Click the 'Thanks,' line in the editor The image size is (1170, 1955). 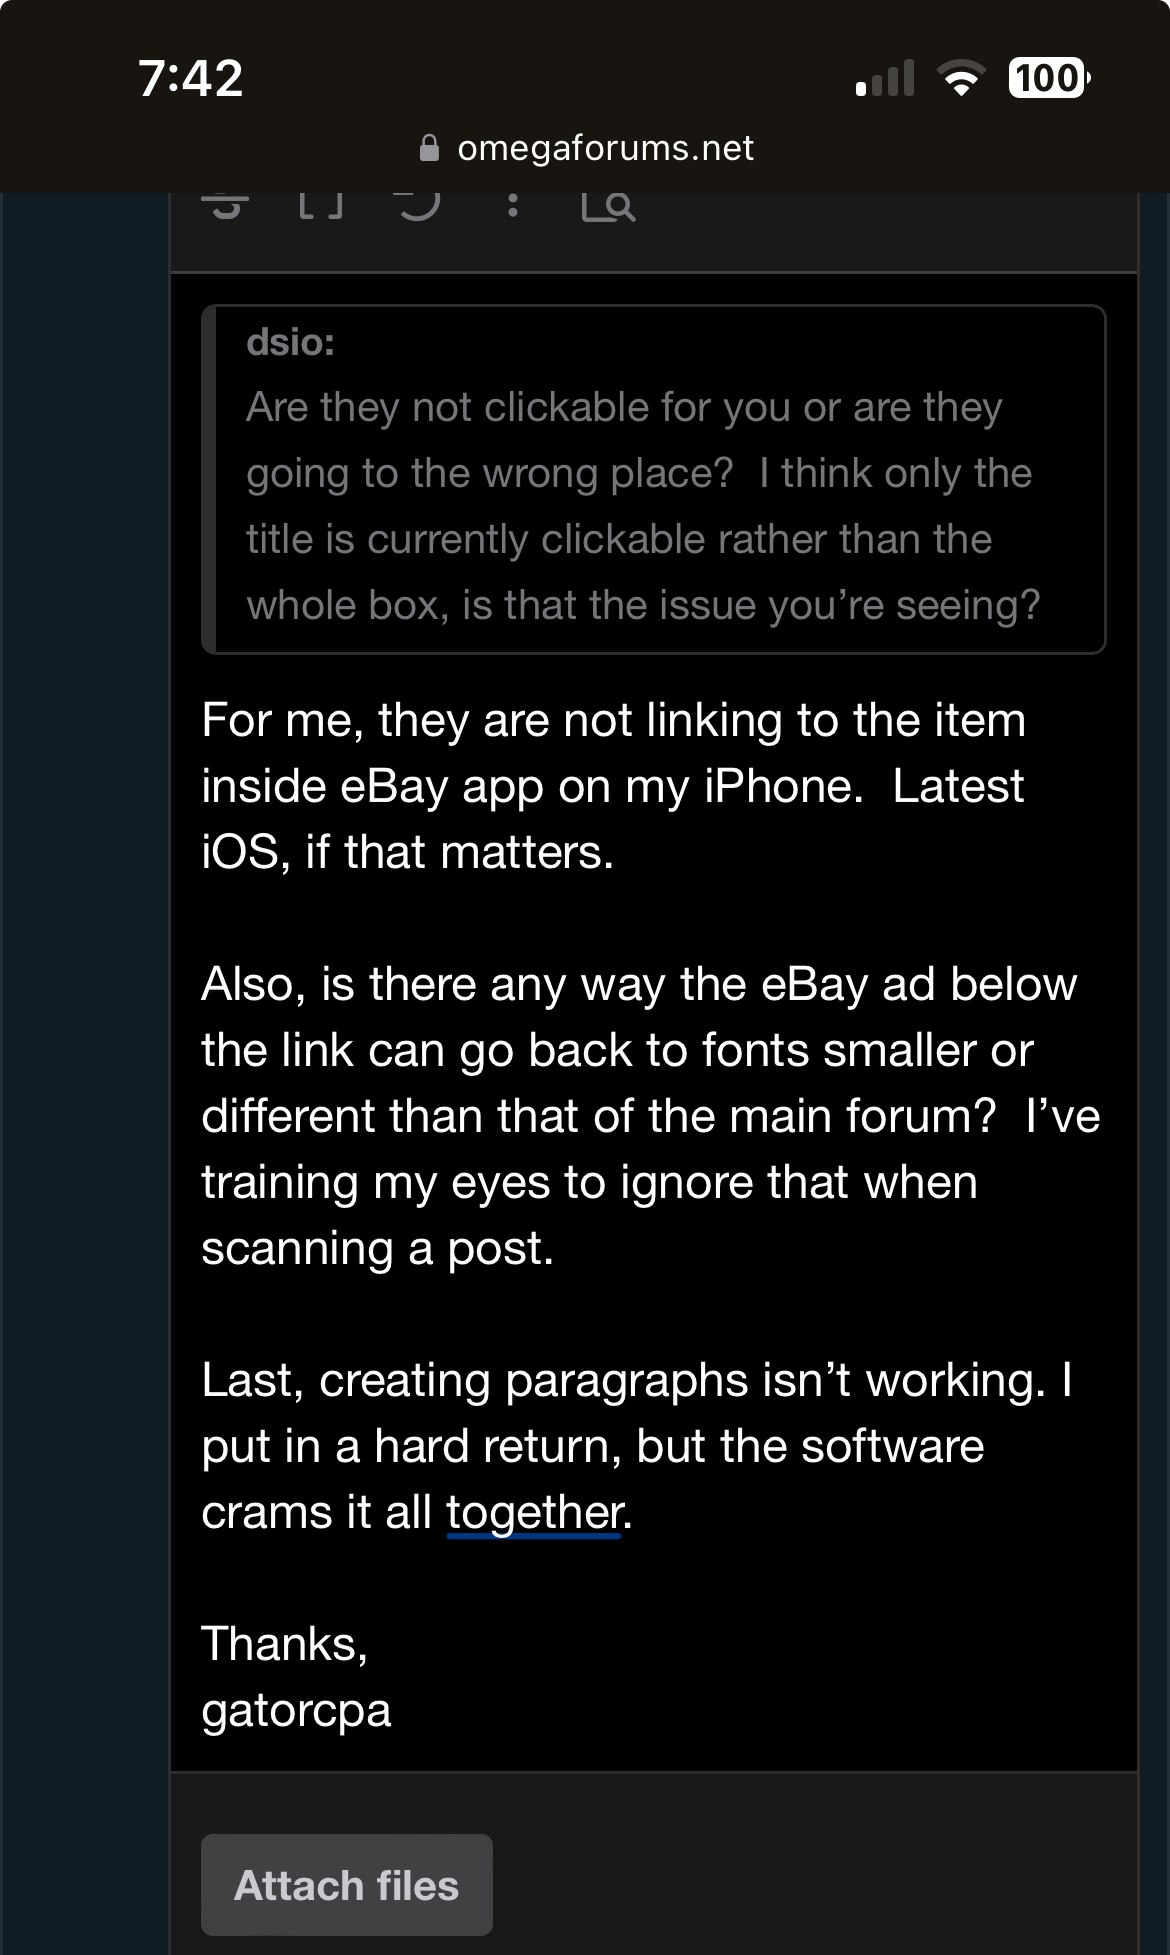(x=285, y=1644)
